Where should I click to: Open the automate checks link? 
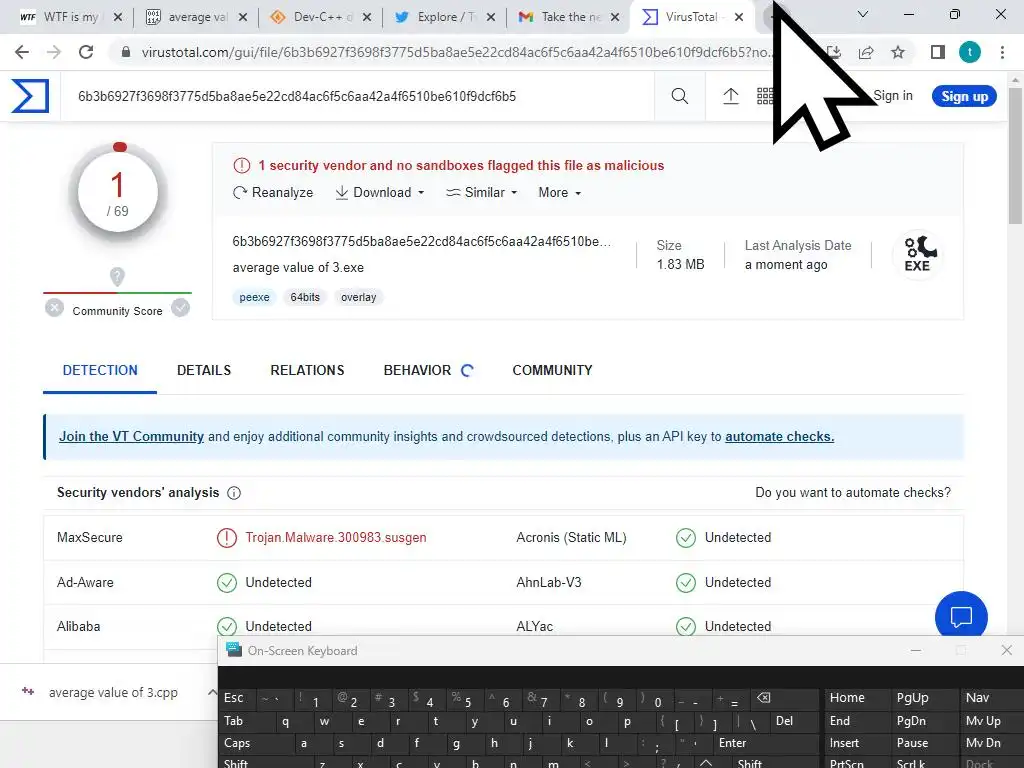tap(779, 436)
